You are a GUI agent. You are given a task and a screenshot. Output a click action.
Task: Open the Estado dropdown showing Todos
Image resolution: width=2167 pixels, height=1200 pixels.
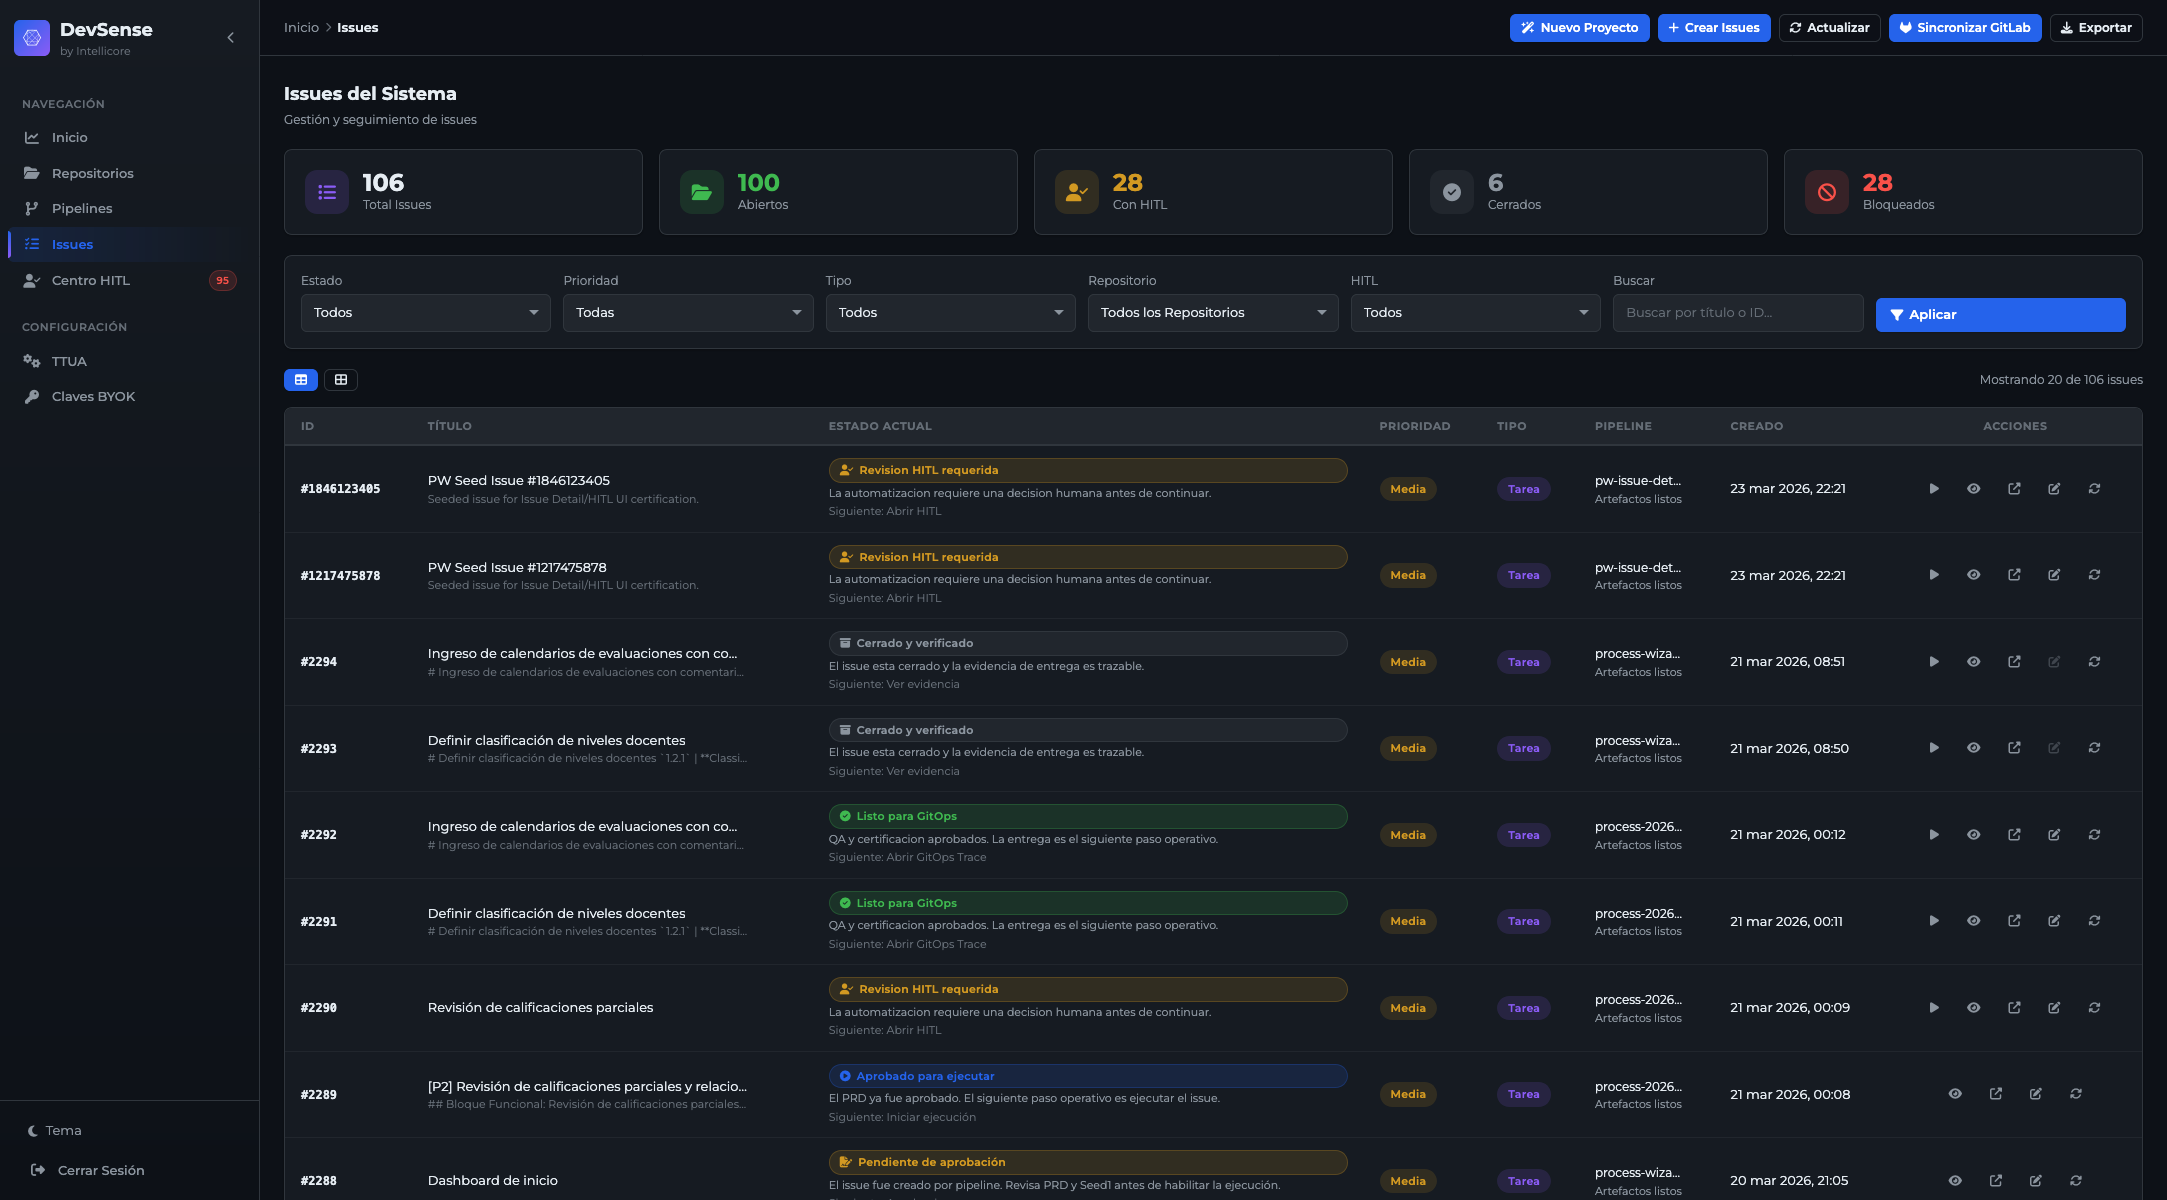[x=424, y=312]
